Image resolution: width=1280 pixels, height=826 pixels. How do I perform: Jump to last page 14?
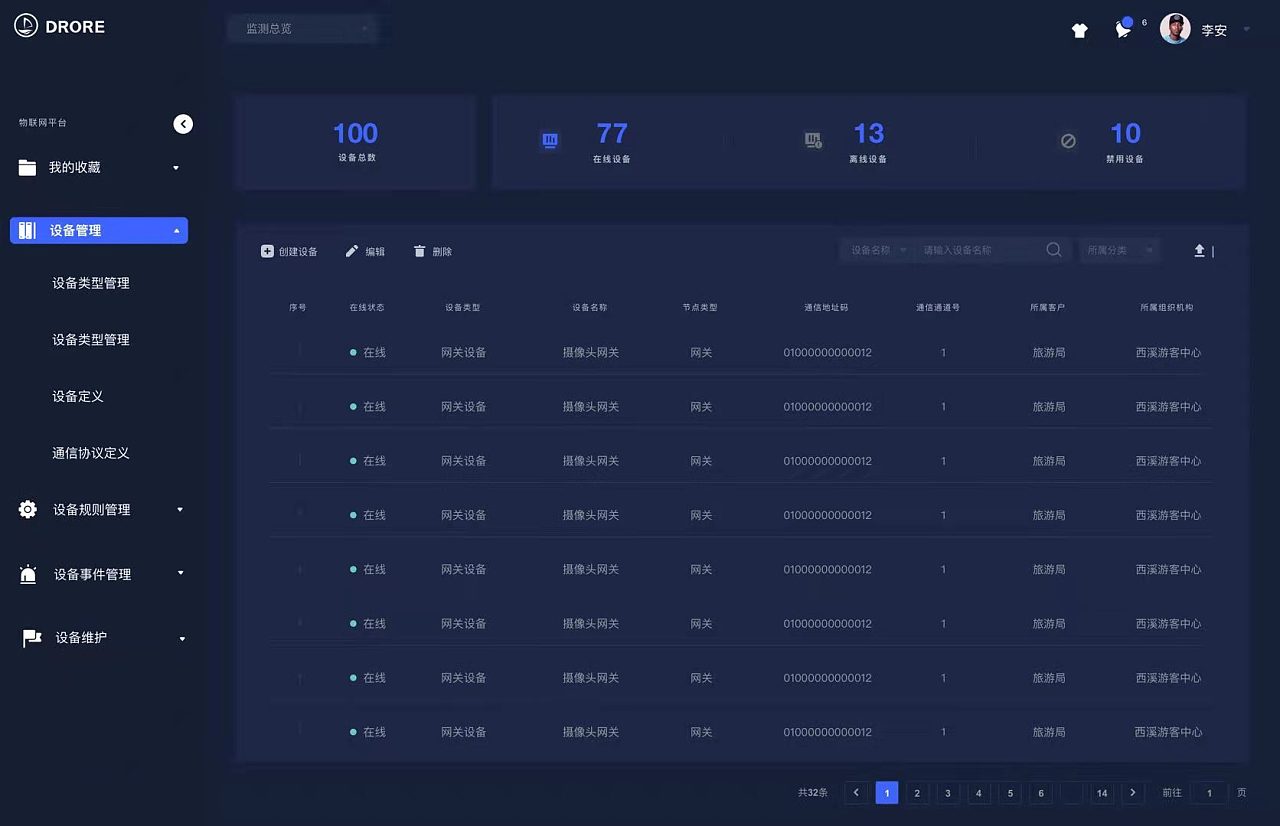pos(1102,793)
